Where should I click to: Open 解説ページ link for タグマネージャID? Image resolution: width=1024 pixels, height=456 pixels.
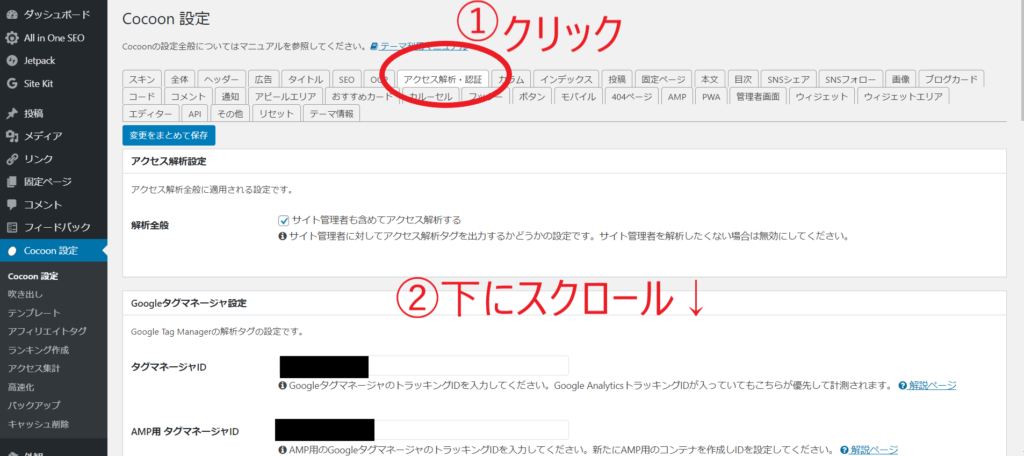(x=932, y=385)
